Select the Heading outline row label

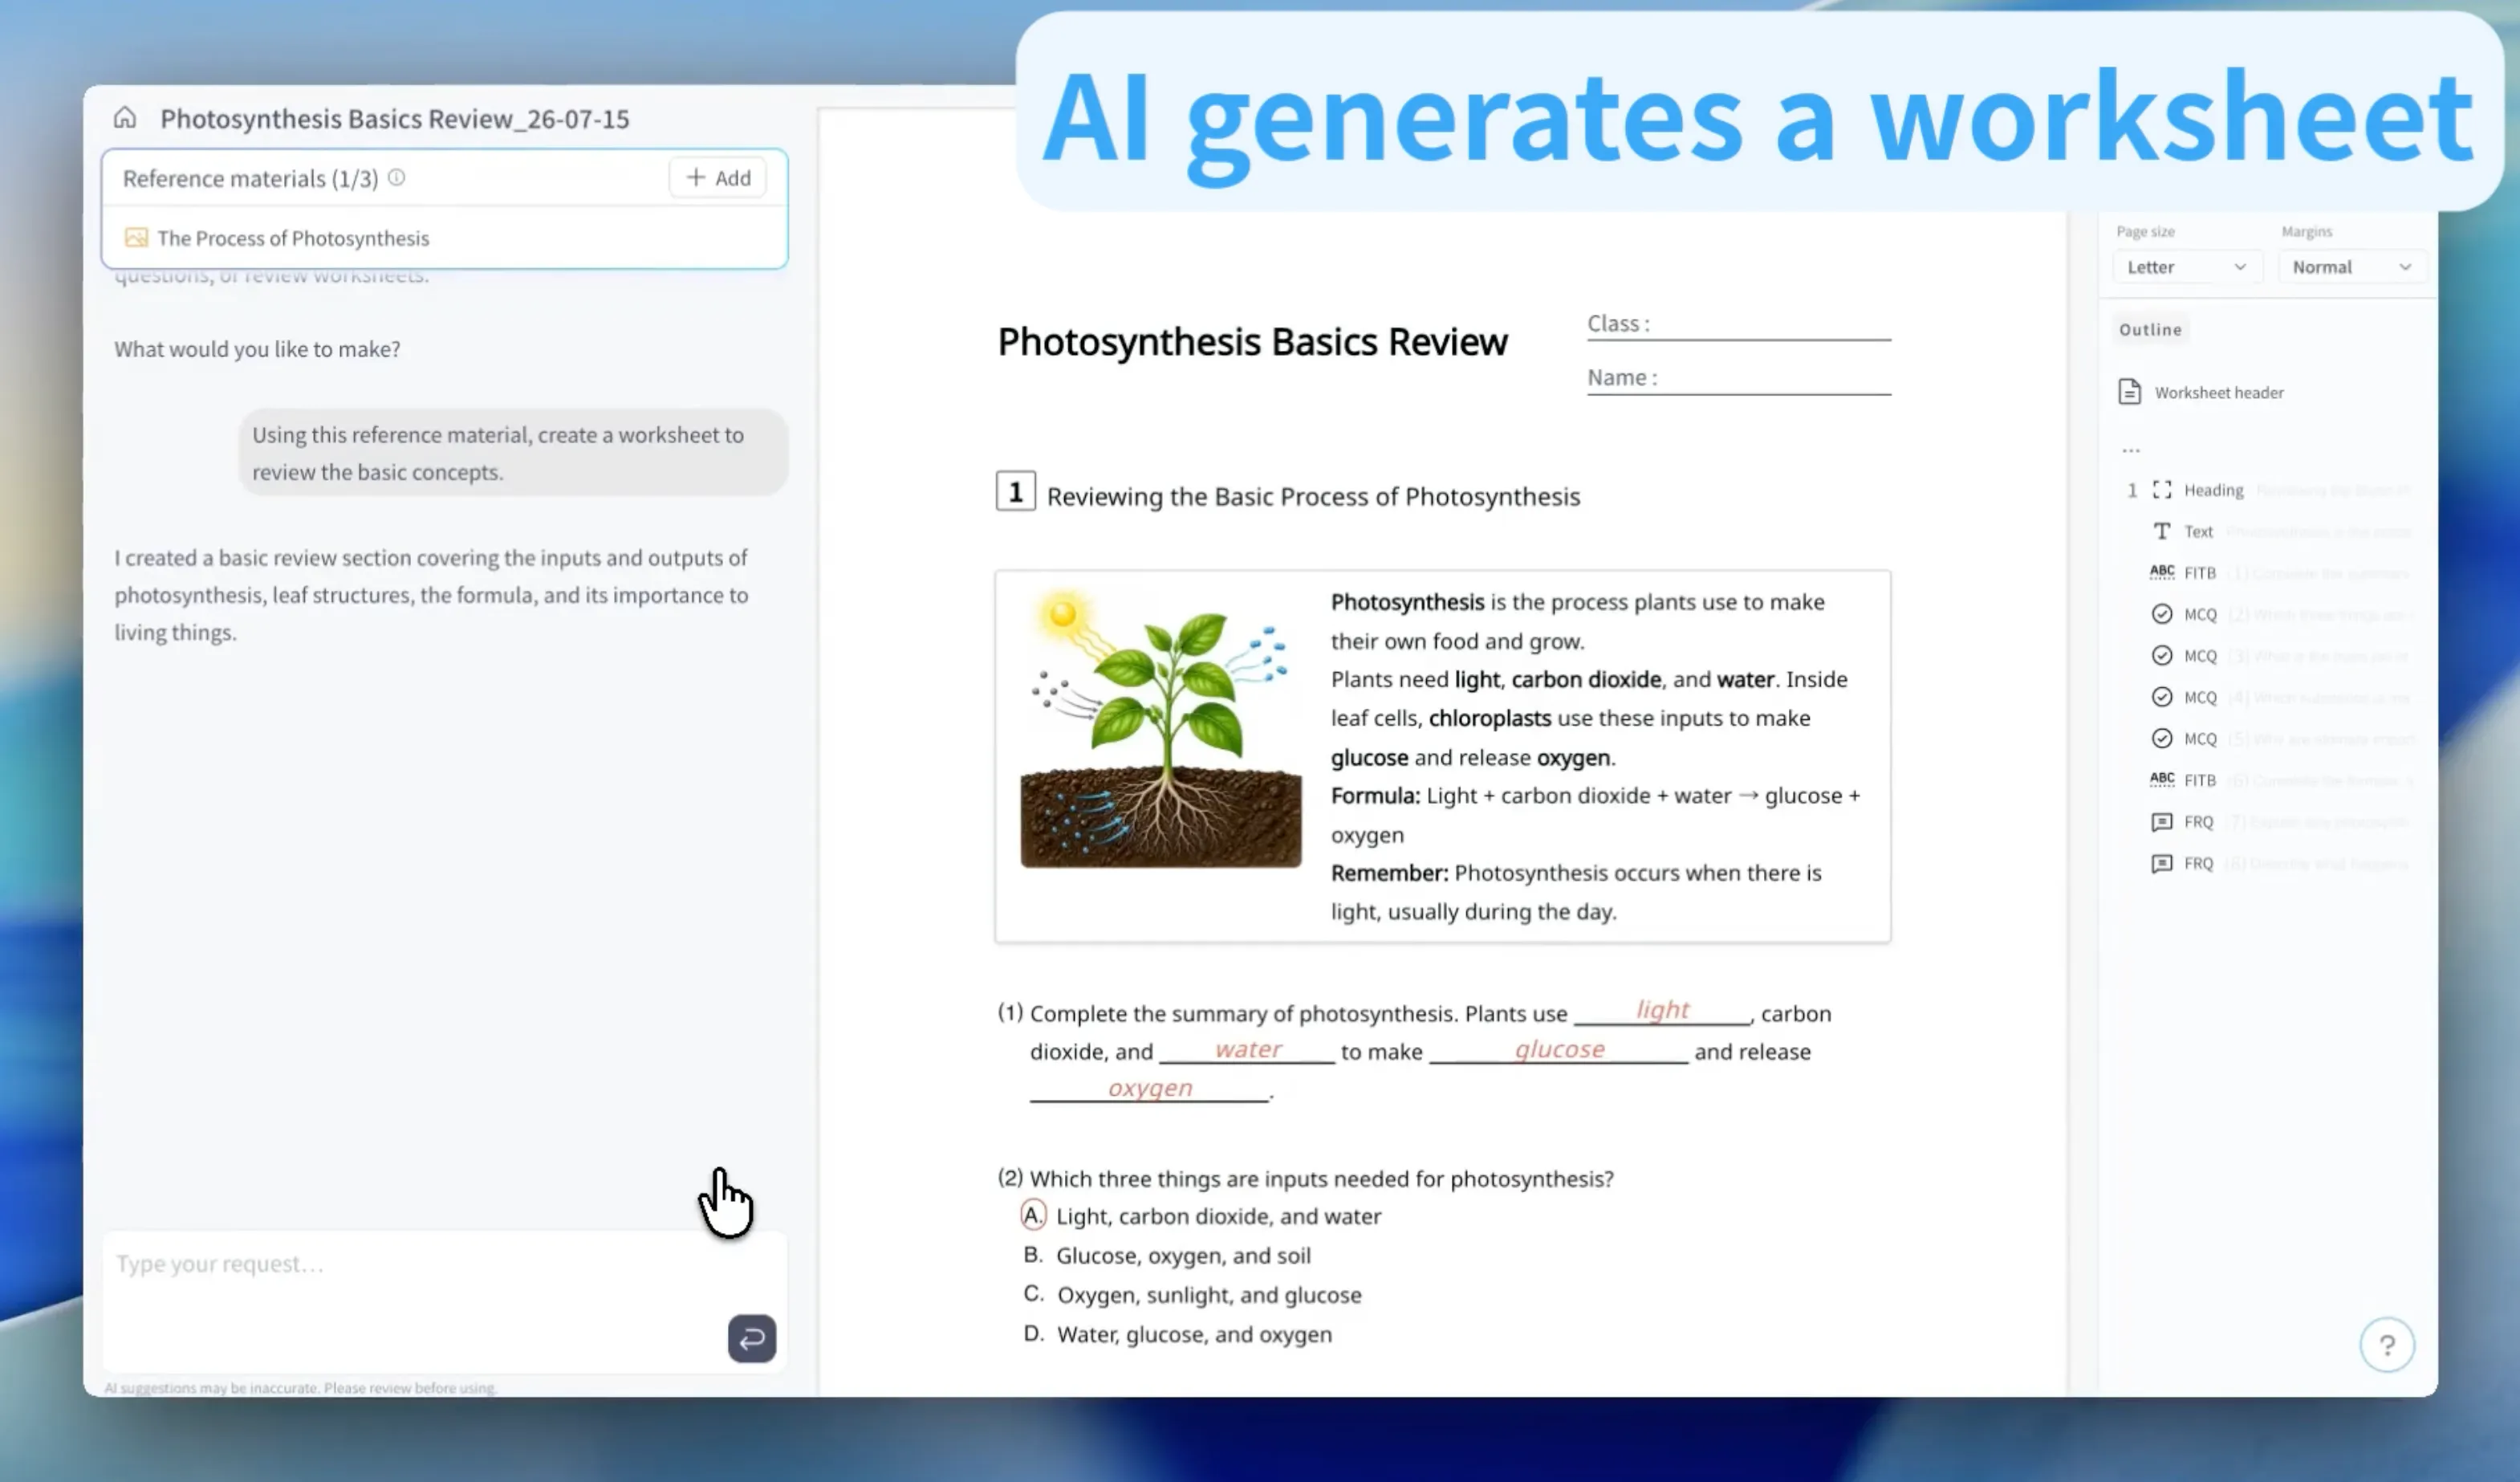coord(2213,490)
